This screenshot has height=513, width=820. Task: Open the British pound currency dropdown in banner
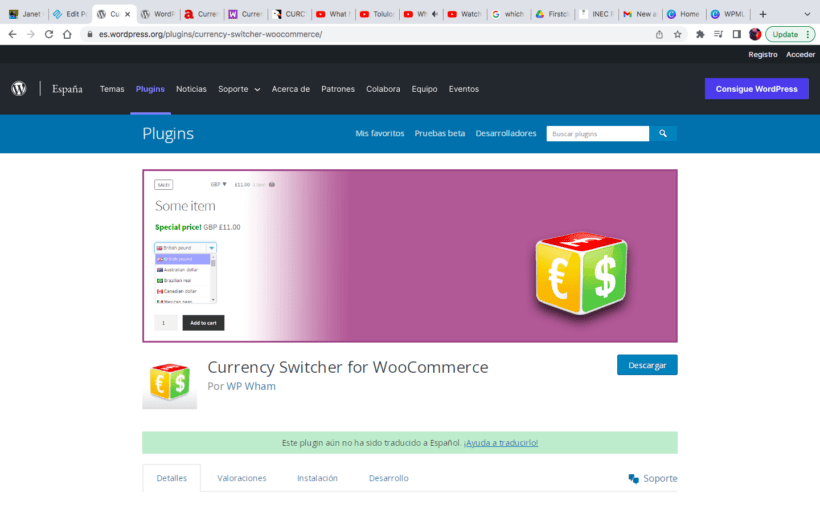[x=185, y=247]
